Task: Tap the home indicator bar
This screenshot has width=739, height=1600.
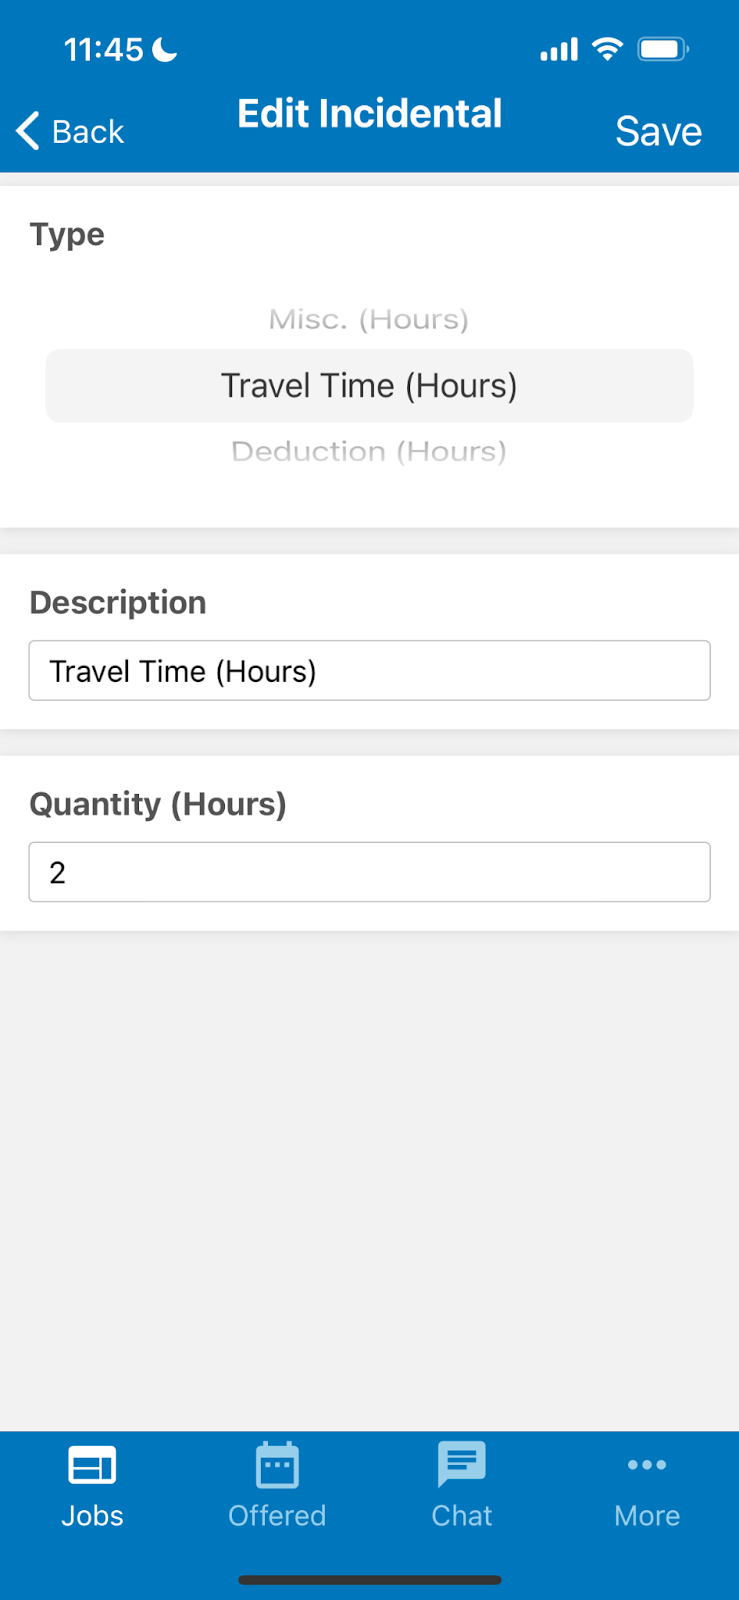Action: [369, 1580]
